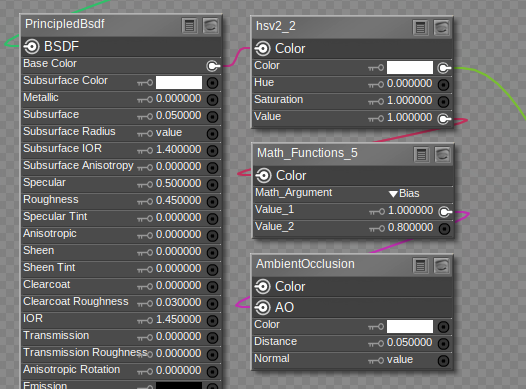Click Subsurface Radius value field
The height and width of the screenshot is (389, 526).
point(169,132)
